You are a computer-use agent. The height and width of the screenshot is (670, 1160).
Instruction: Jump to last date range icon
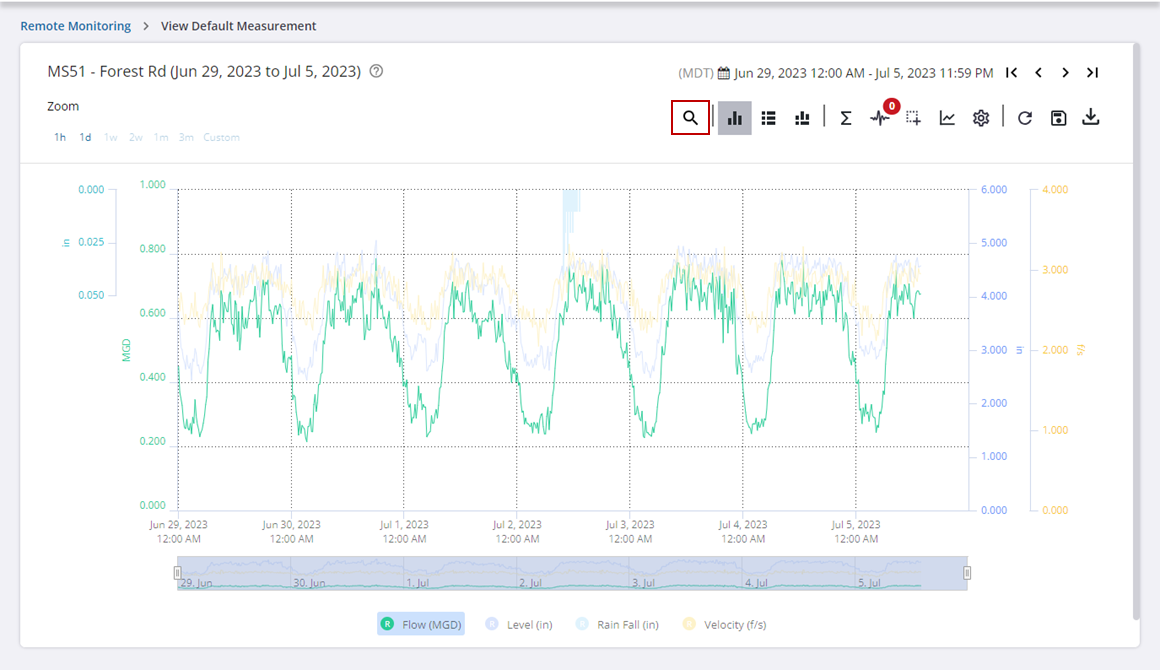click(x=1093, y=72)
